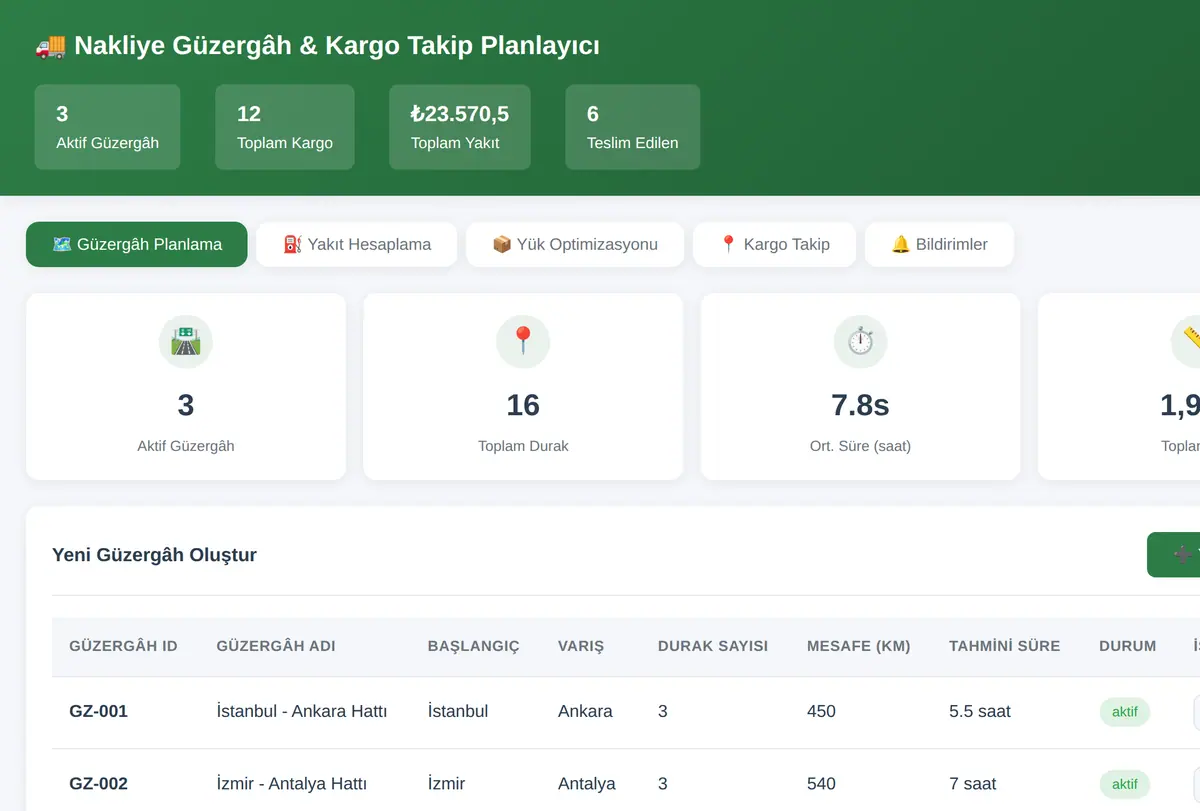Click the Yeni Güzergâh Oluştur heading
The width and height of the screenshot is (1200, 811).
[154, 555]
